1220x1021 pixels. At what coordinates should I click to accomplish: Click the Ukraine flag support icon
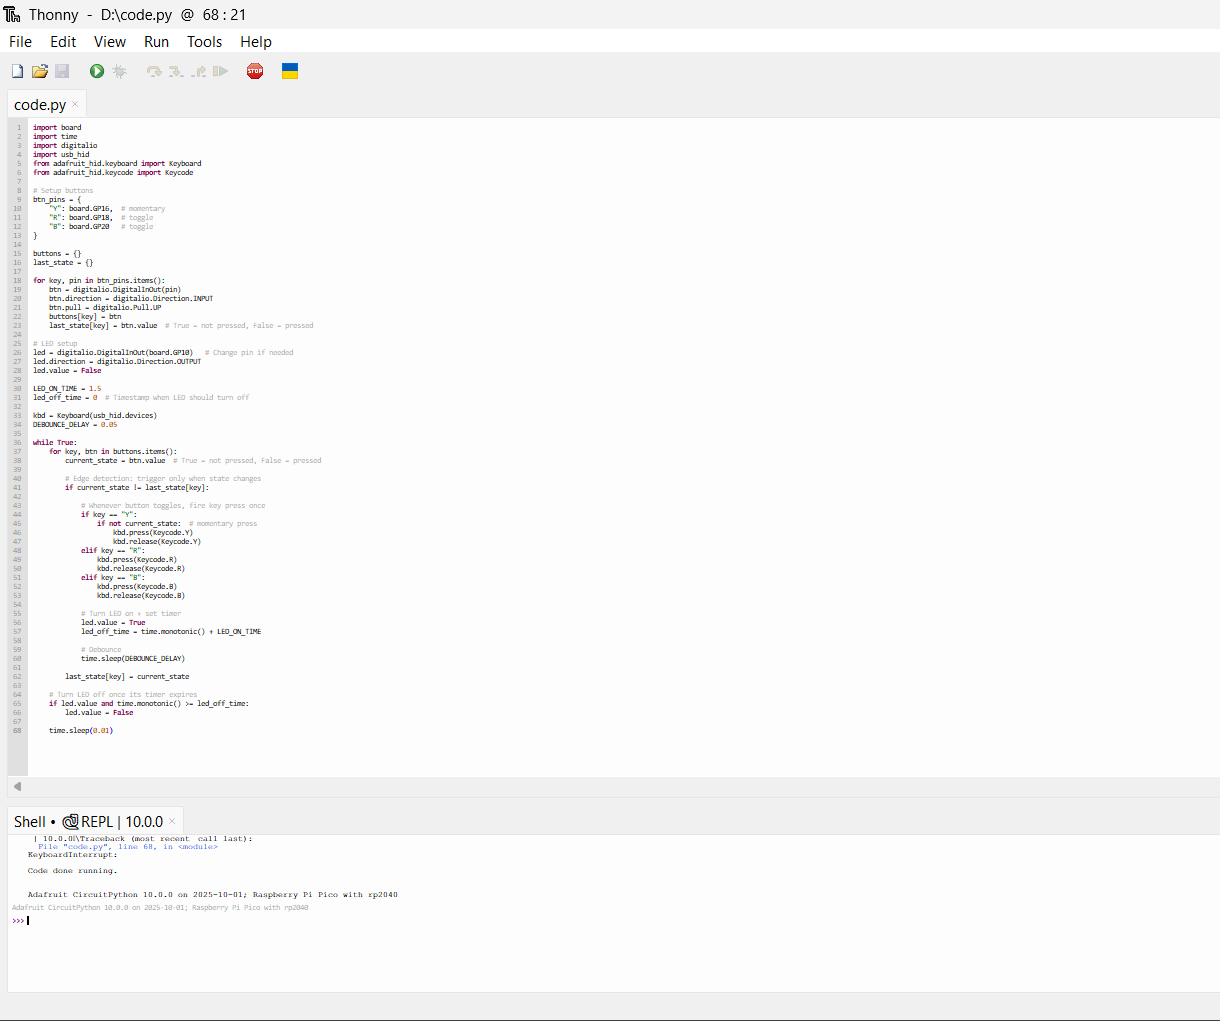[290, 71]
